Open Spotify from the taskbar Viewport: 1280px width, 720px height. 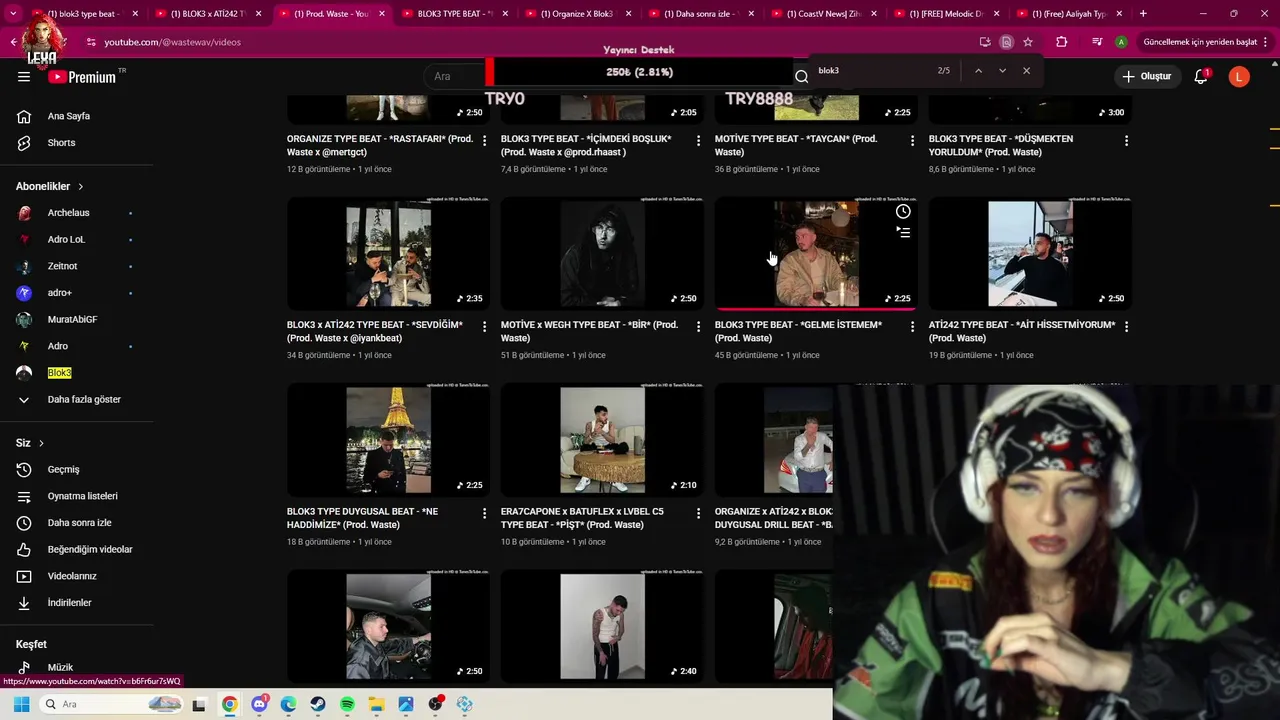pyautogui.click(x=347, y=704)
